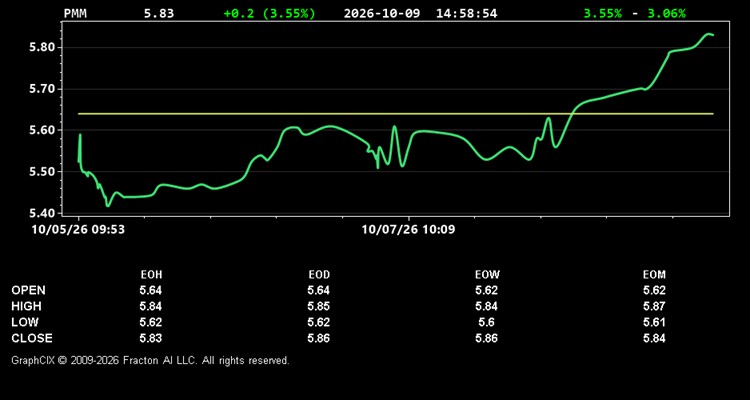Click the EOM column header
This screenshot has width=750, height=400.
point(654,275)
